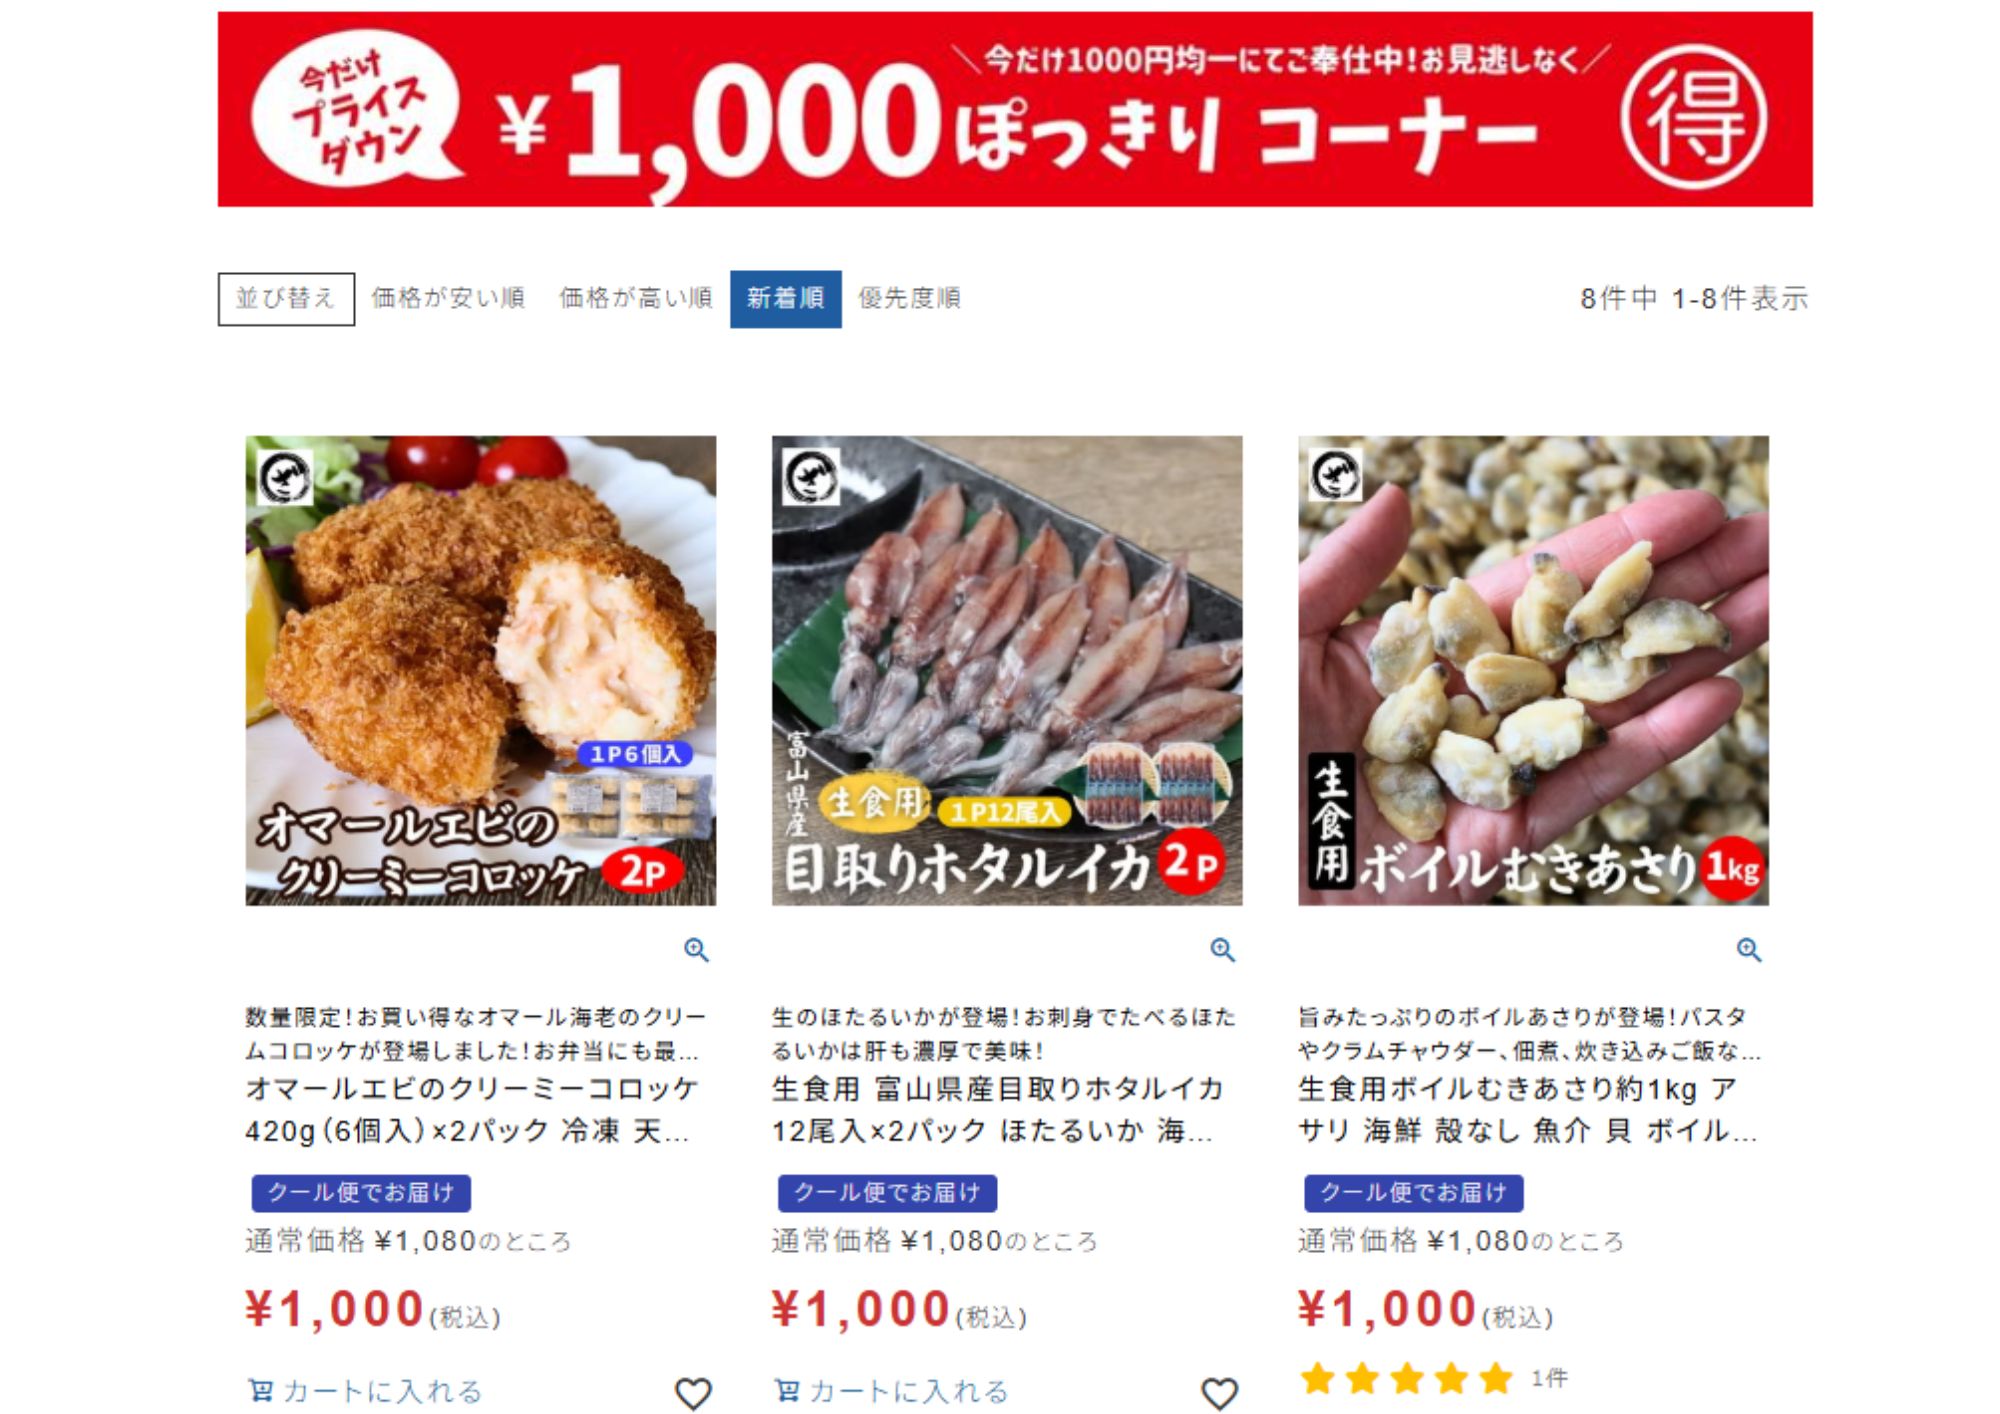
Task: Open the ¥1,000 ぽっきりコーナー banner
Action: [x=1015, y=109]
